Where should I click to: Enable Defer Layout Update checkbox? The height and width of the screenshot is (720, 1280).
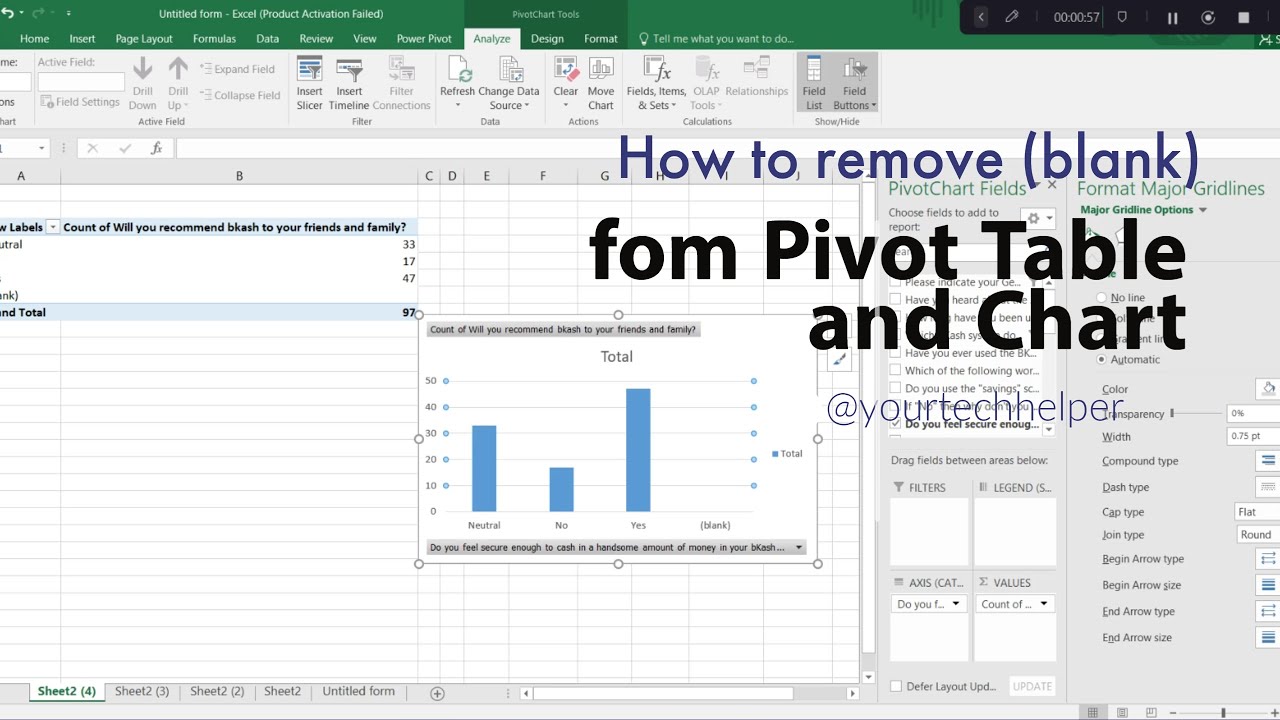tap(896, 686)
